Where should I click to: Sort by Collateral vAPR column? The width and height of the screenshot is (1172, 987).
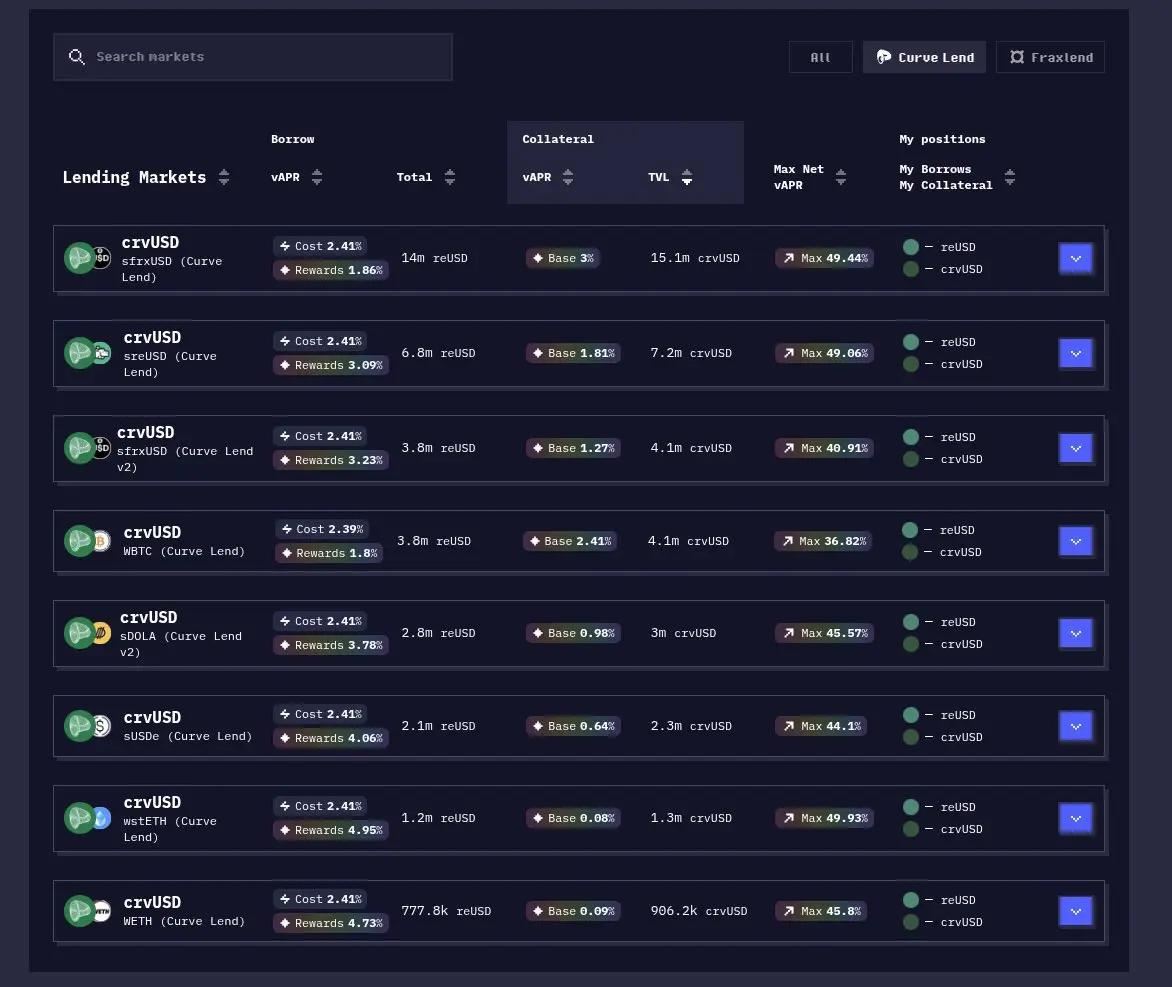568,177
